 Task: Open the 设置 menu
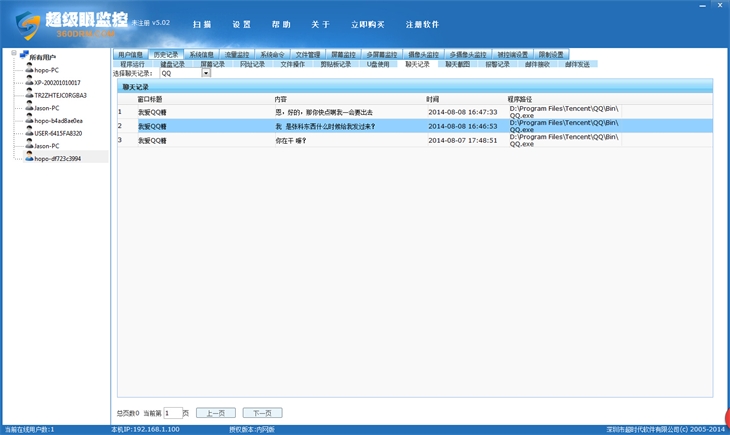242,23
